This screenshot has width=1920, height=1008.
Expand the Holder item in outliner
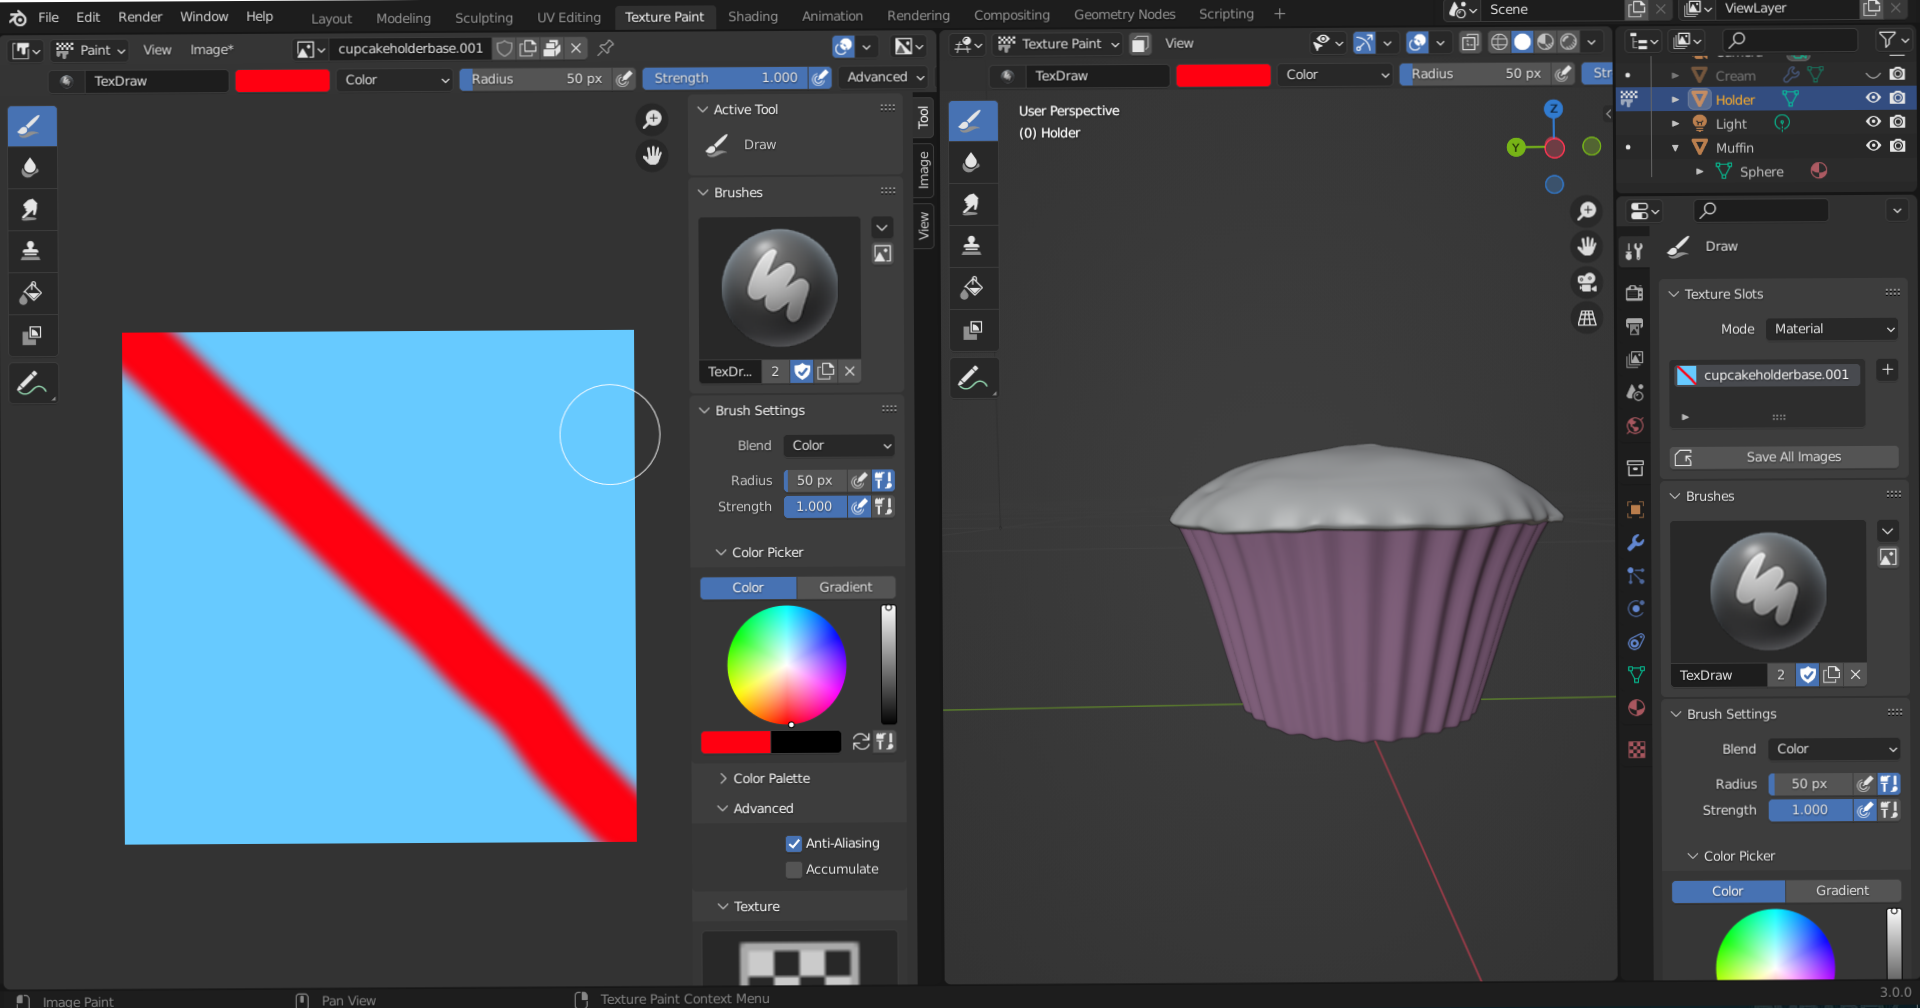click(x=1675, y=99)
